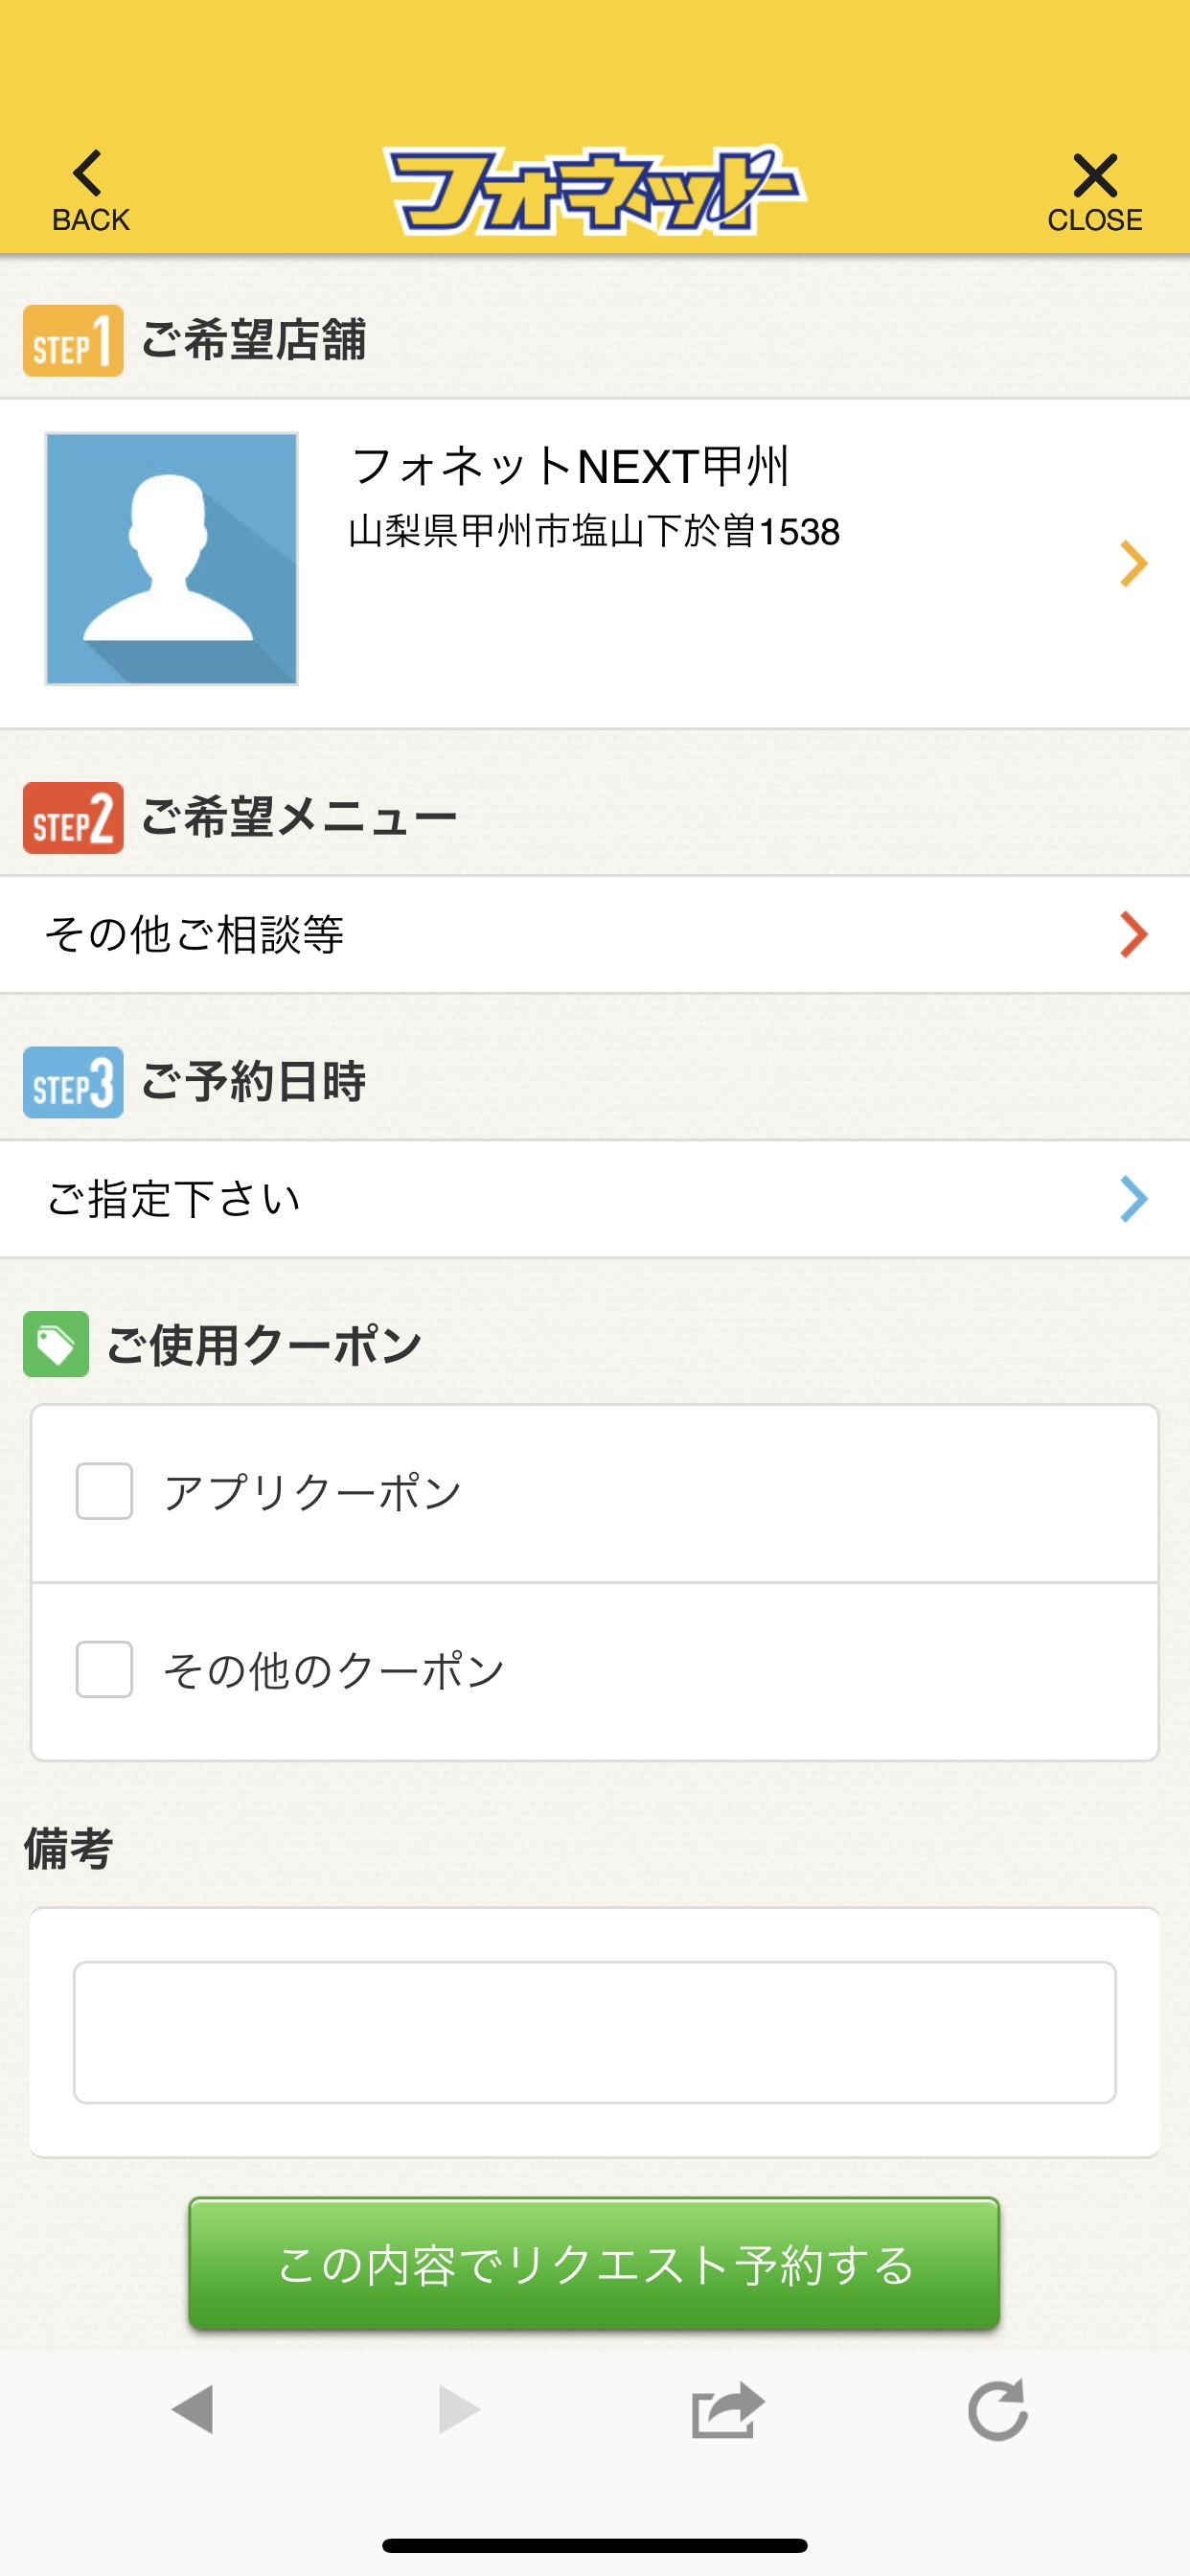Click the フォネット logo in header
The width and height of the screenshot is (1190, 2576).
pyautogui.click(x=594, y=190)
